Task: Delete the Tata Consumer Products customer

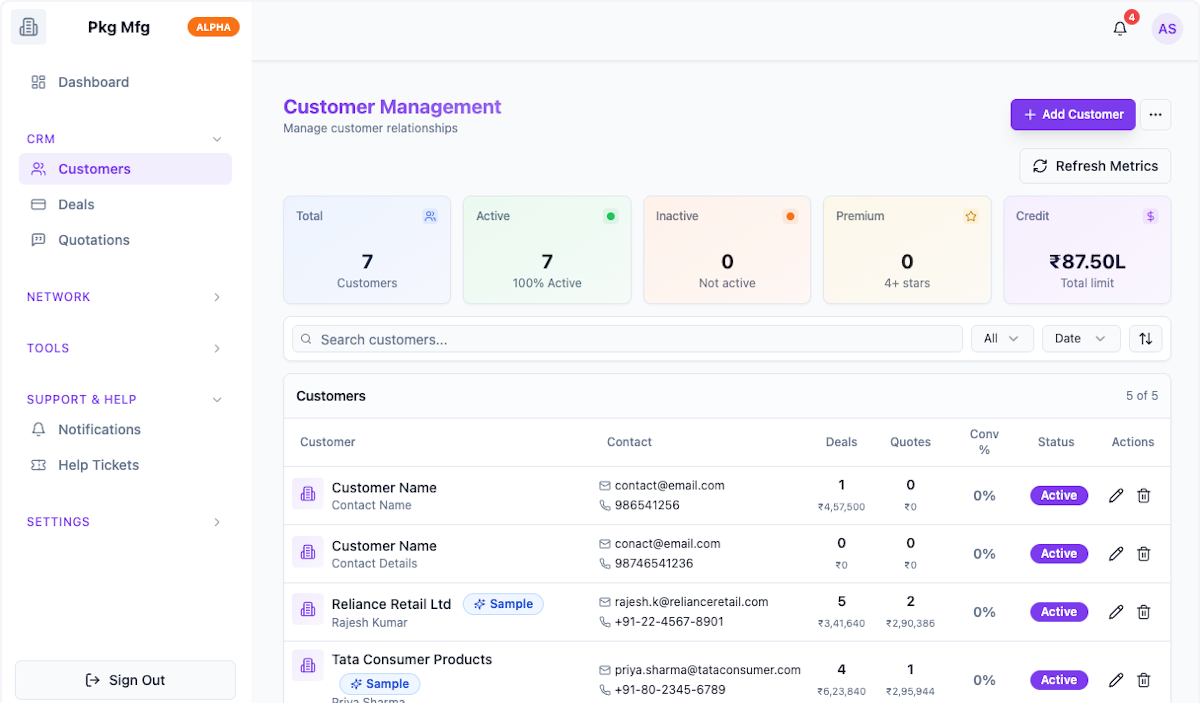Action: click(x=1144, y=680)
